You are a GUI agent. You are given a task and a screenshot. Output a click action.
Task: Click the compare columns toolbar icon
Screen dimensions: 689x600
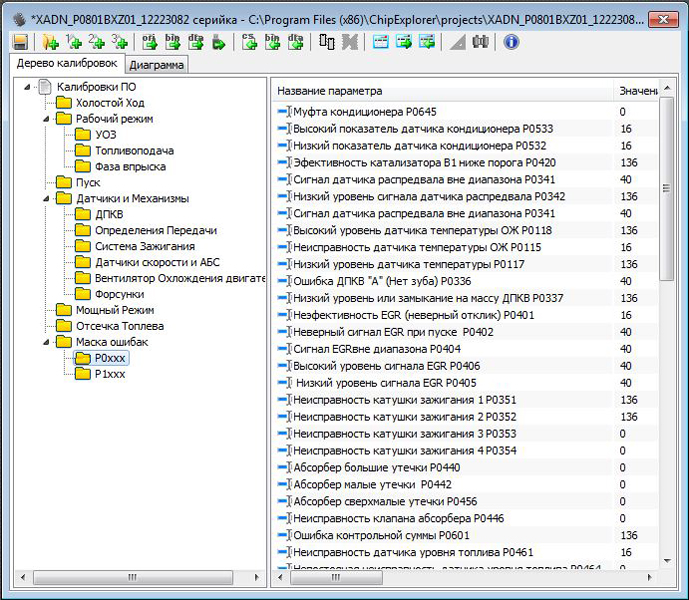326,41
